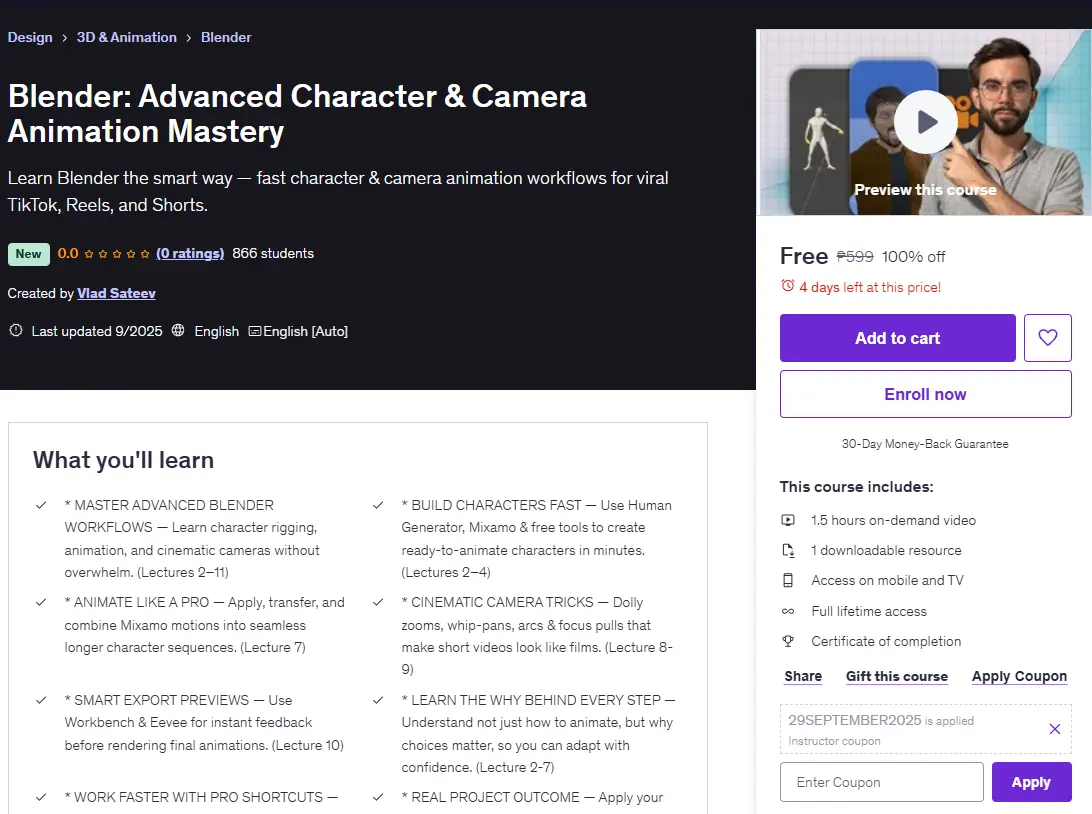This screenshot has width=1092, height=814.
Task: Click the English [Auto] captions text
Action: (306, 331)
